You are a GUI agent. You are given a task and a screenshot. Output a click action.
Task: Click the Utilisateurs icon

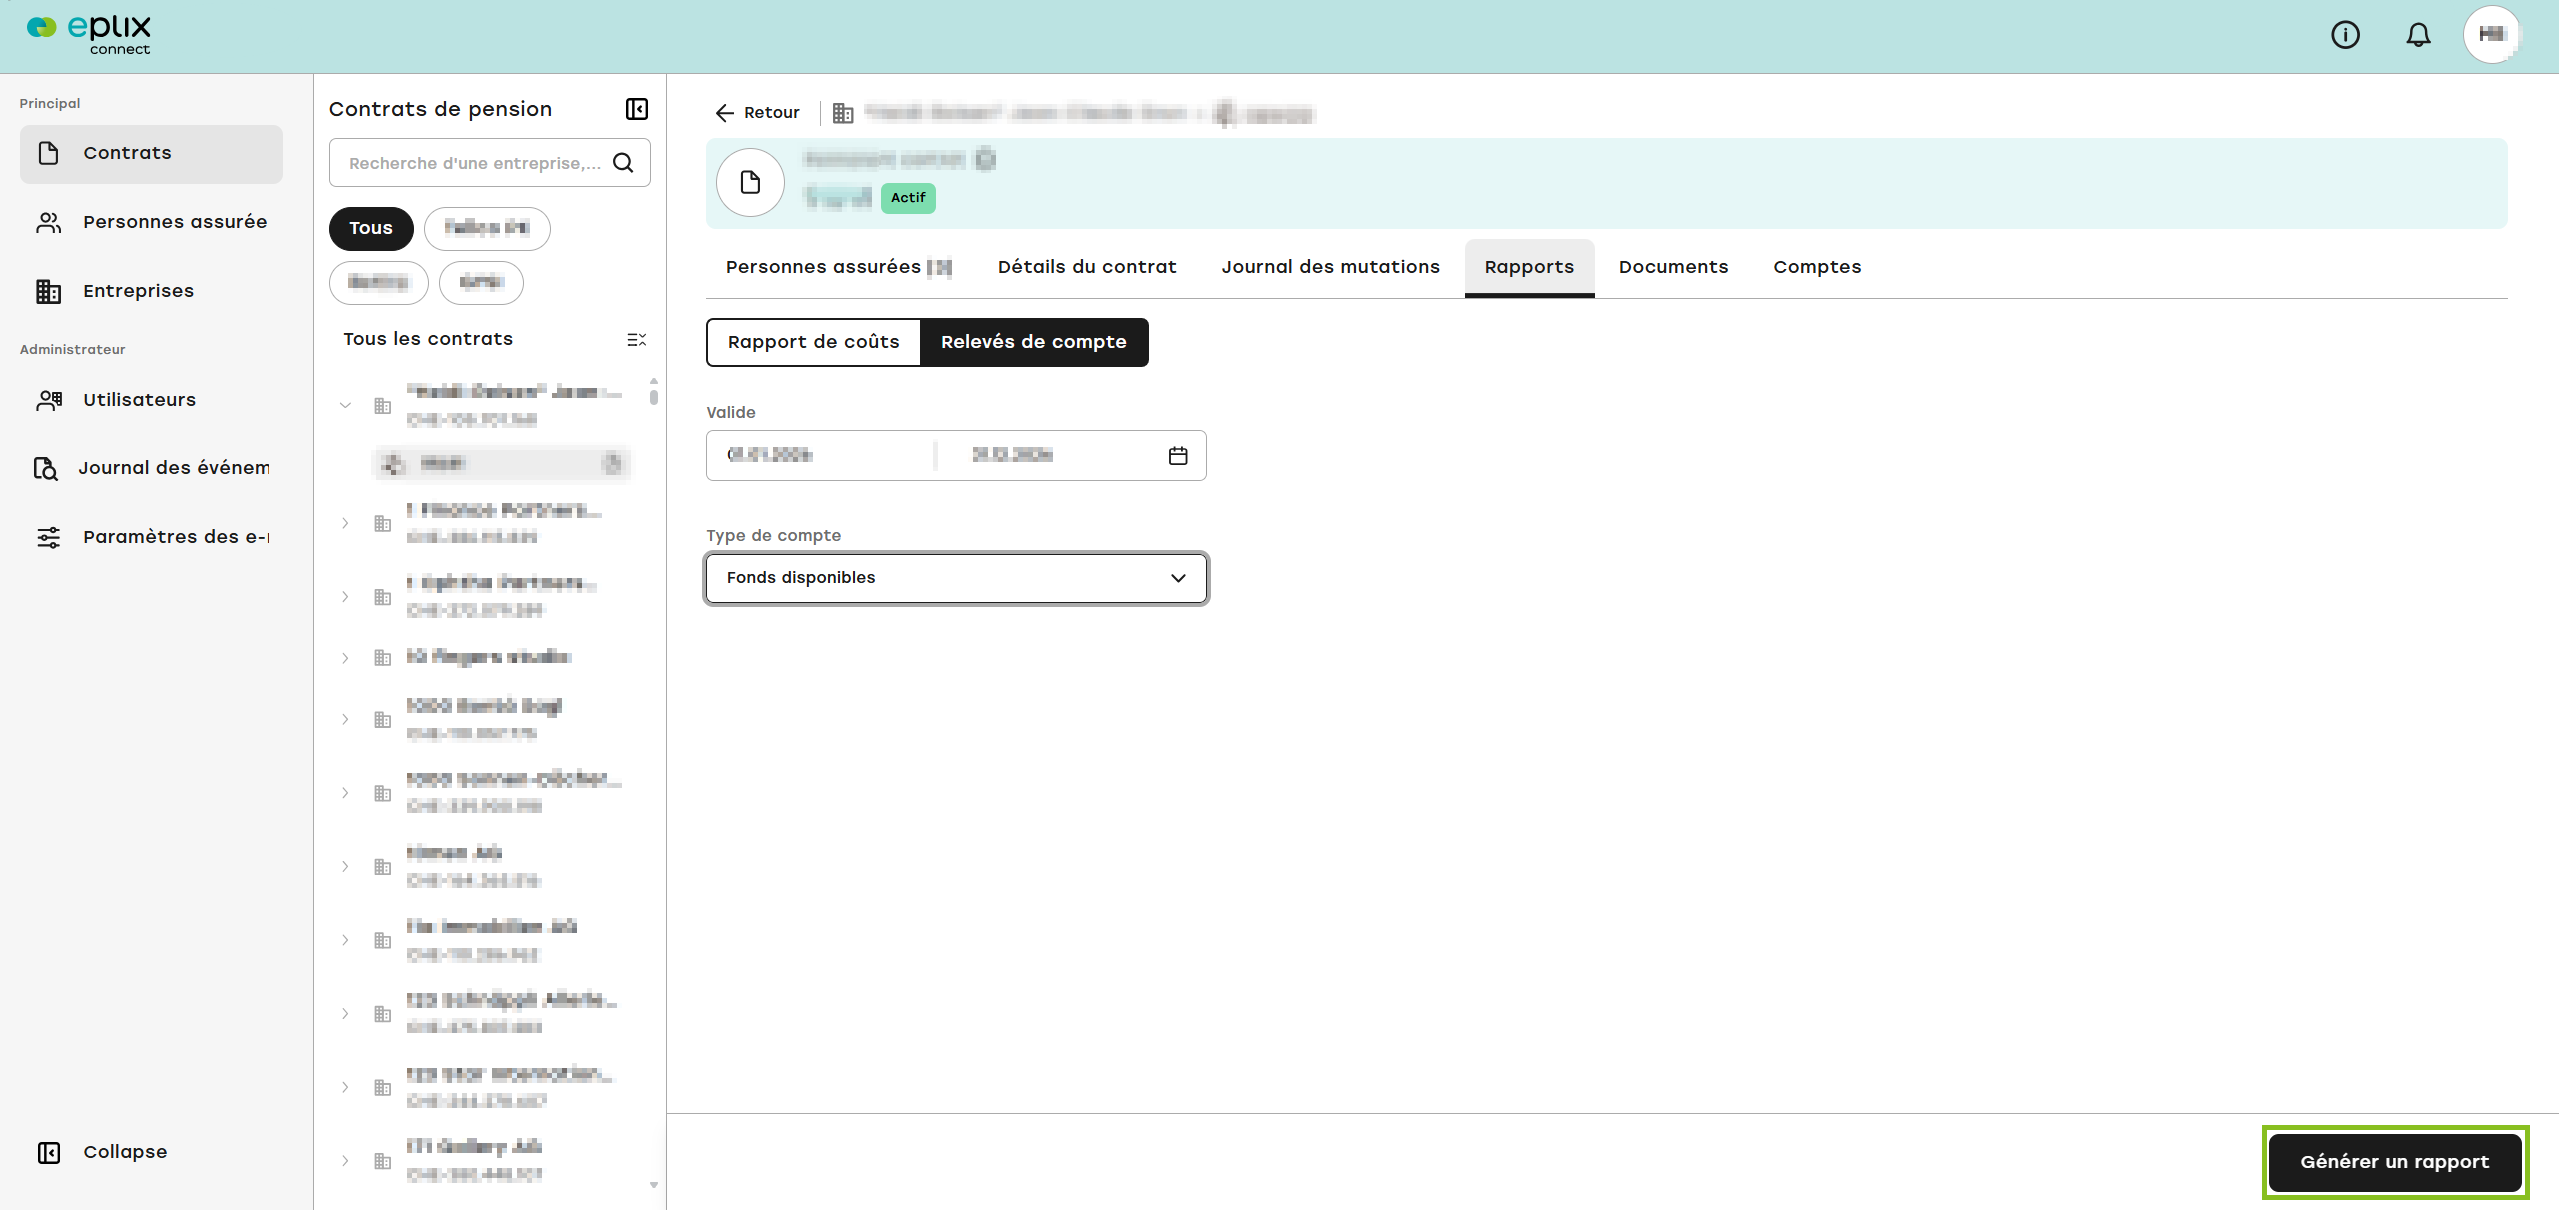click(49, 400)
